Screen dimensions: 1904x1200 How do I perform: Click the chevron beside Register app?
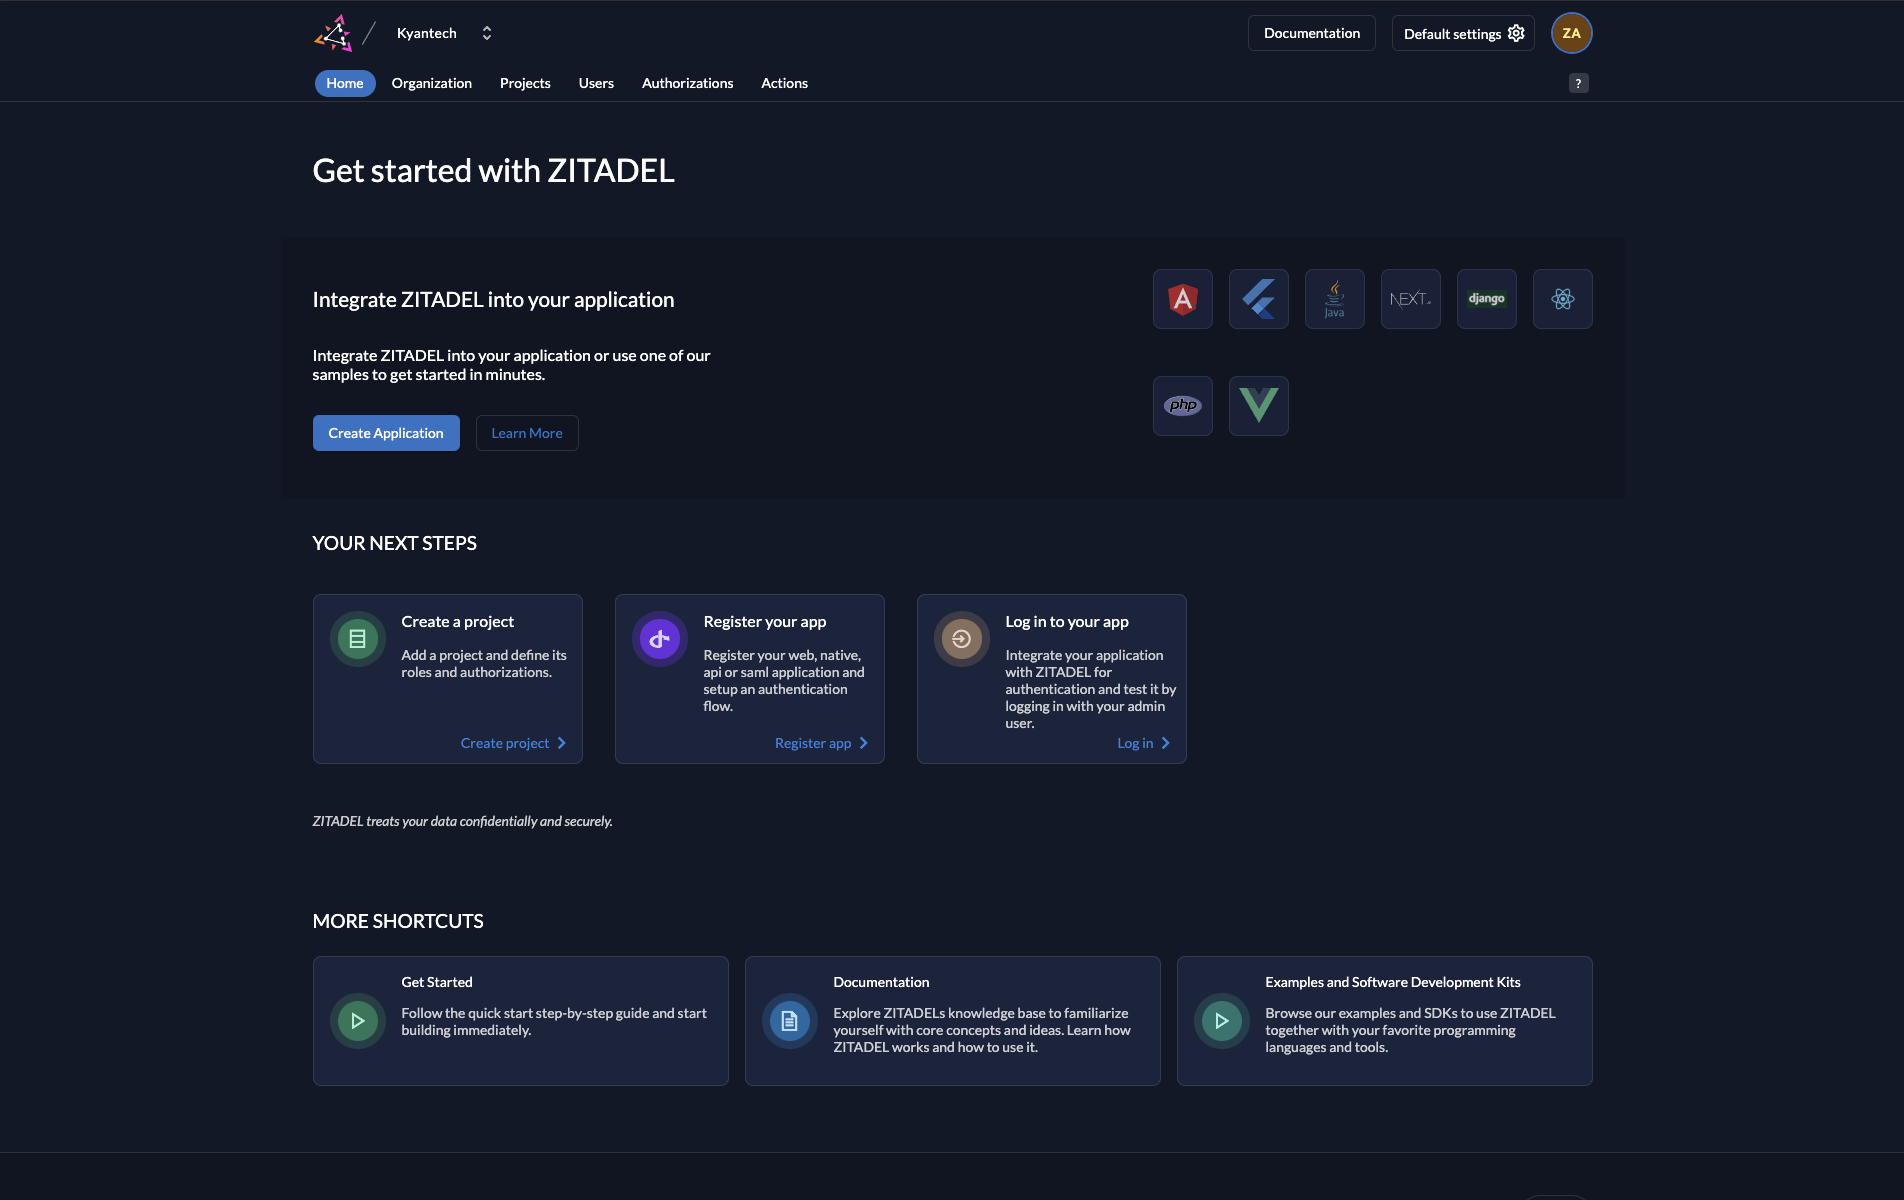[x=864, y=743]
